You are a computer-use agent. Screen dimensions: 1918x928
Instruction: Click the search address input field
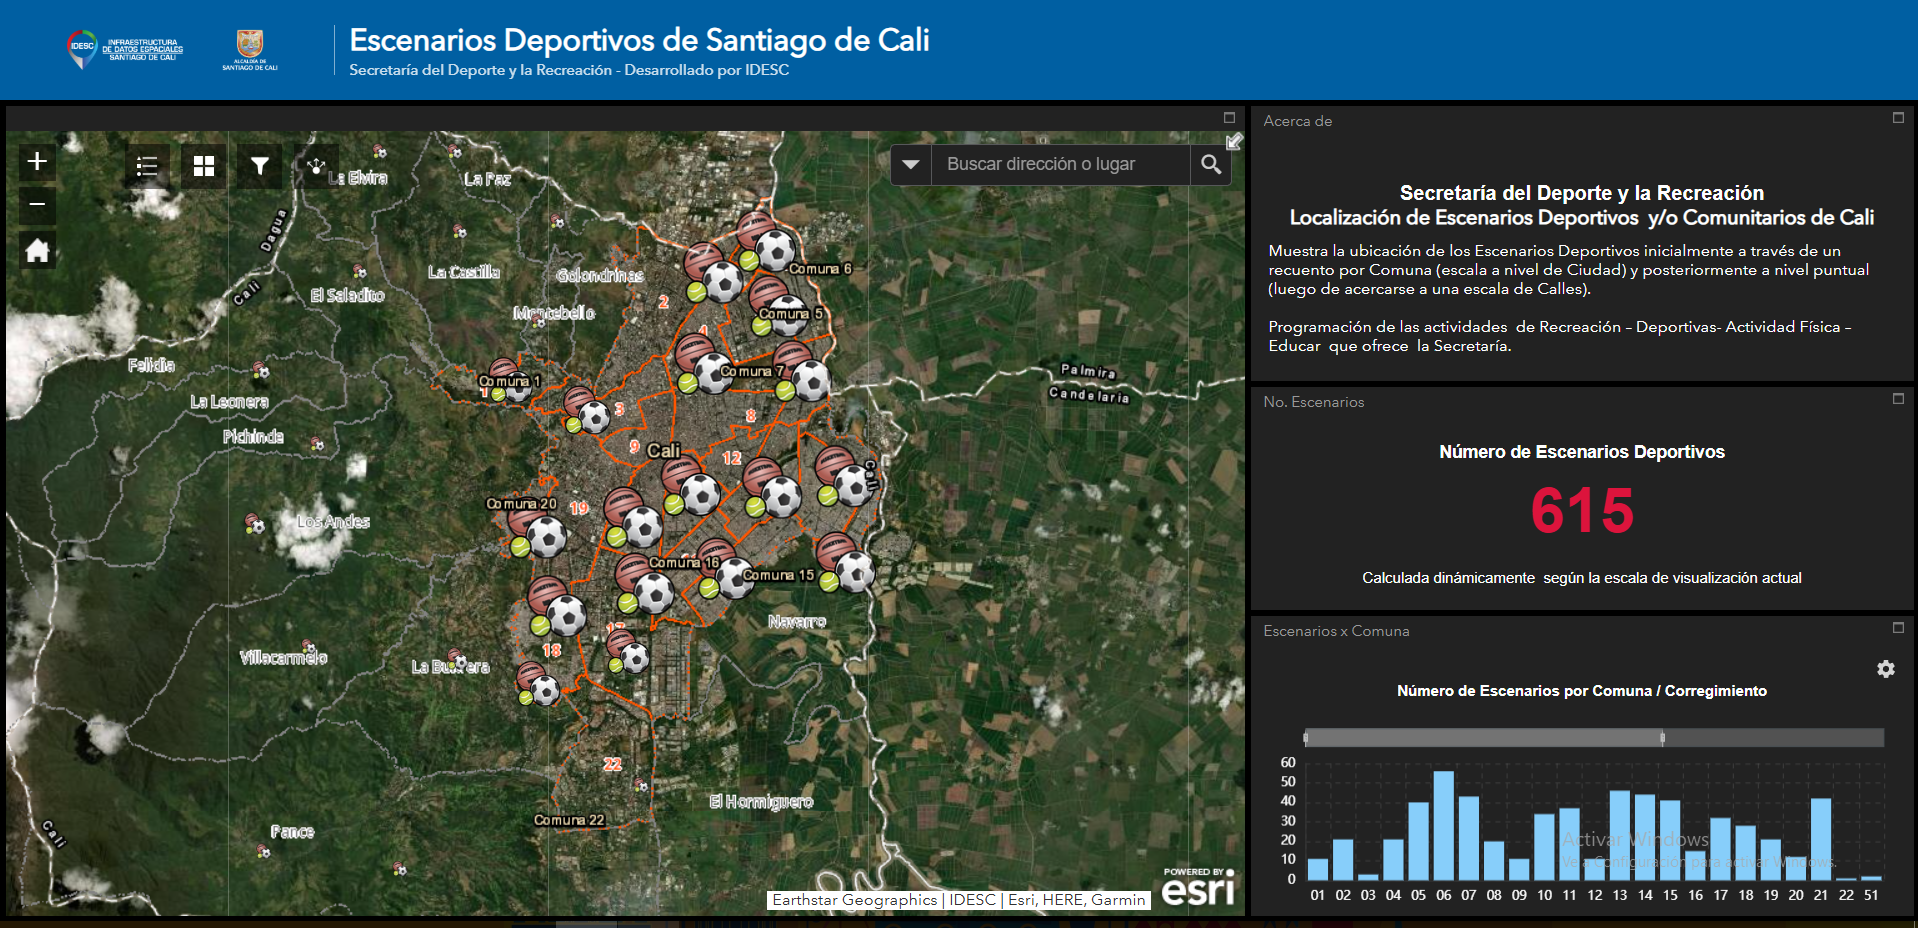1060,165
